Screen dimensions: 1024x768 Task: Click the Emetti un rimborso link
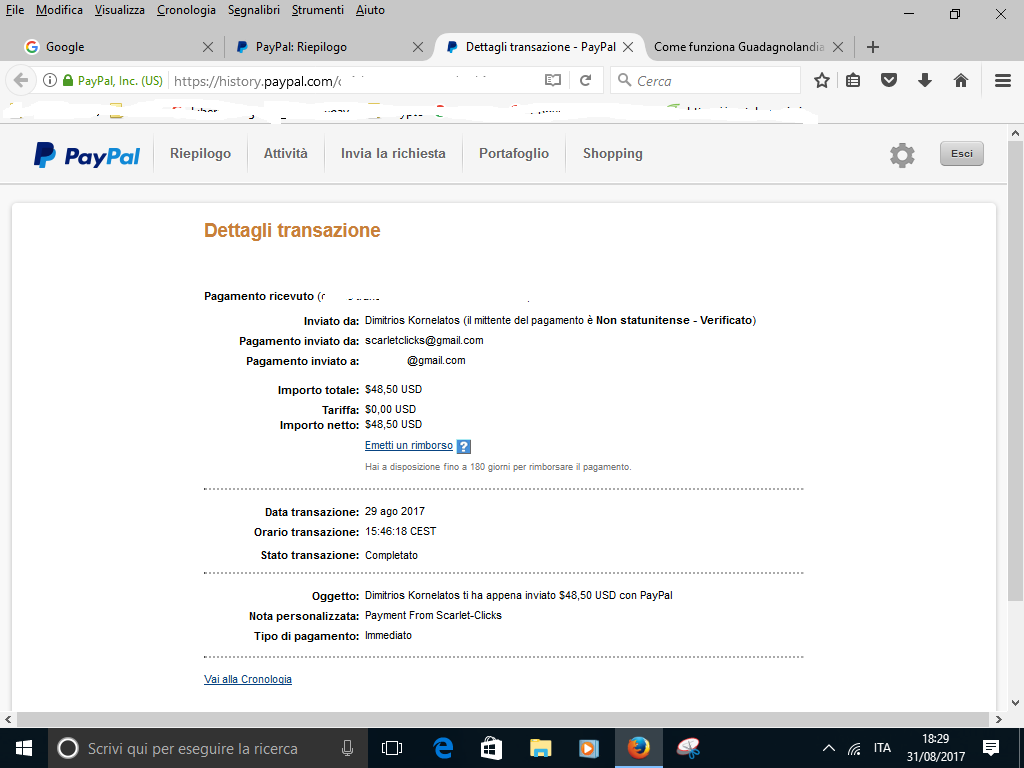pos(409,445)
